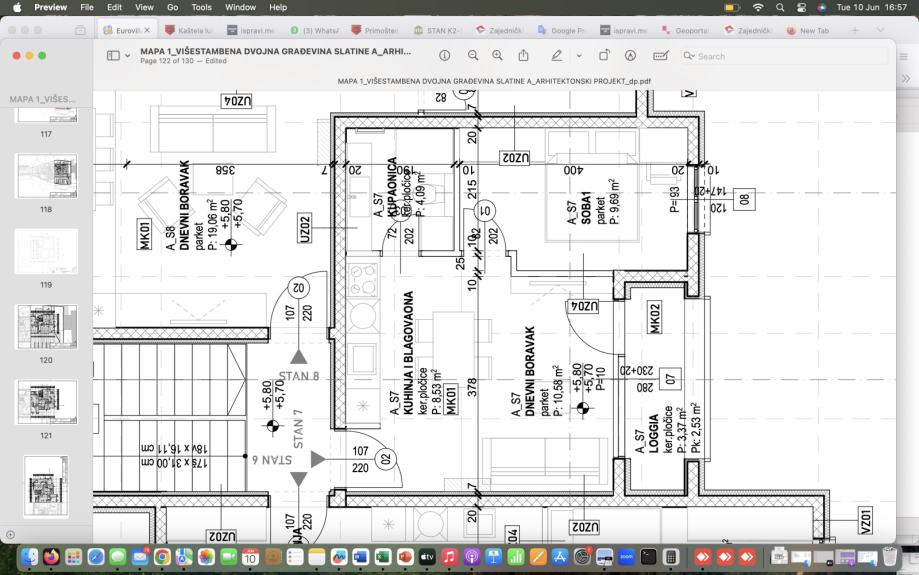Toggle the sidebar button in the toolbar

pyautogui.click(x=113, y=56)
